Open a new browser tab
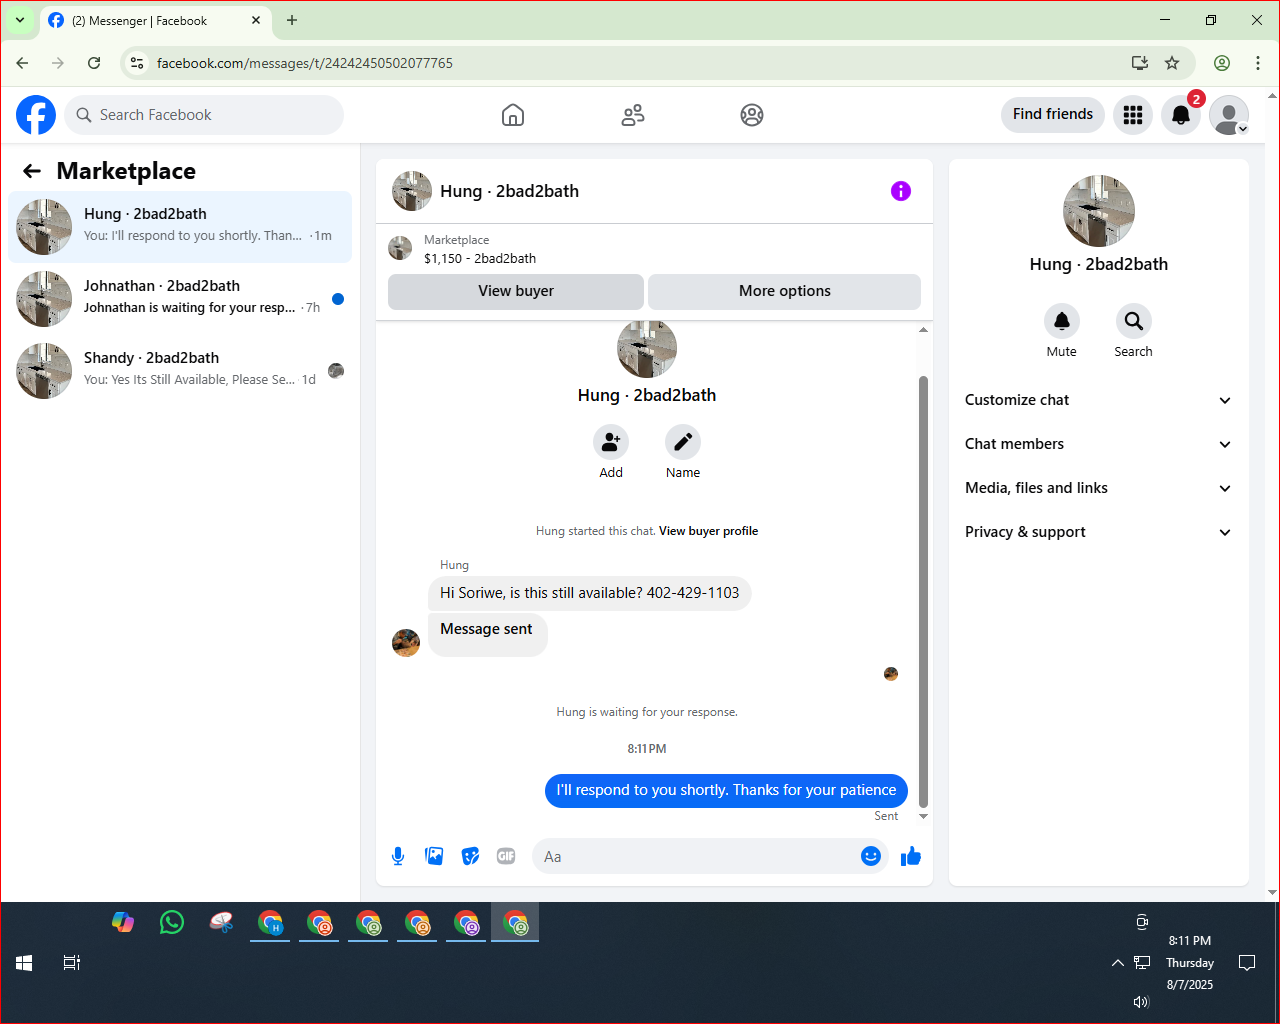1280x1024 pixels. (292, 20)
